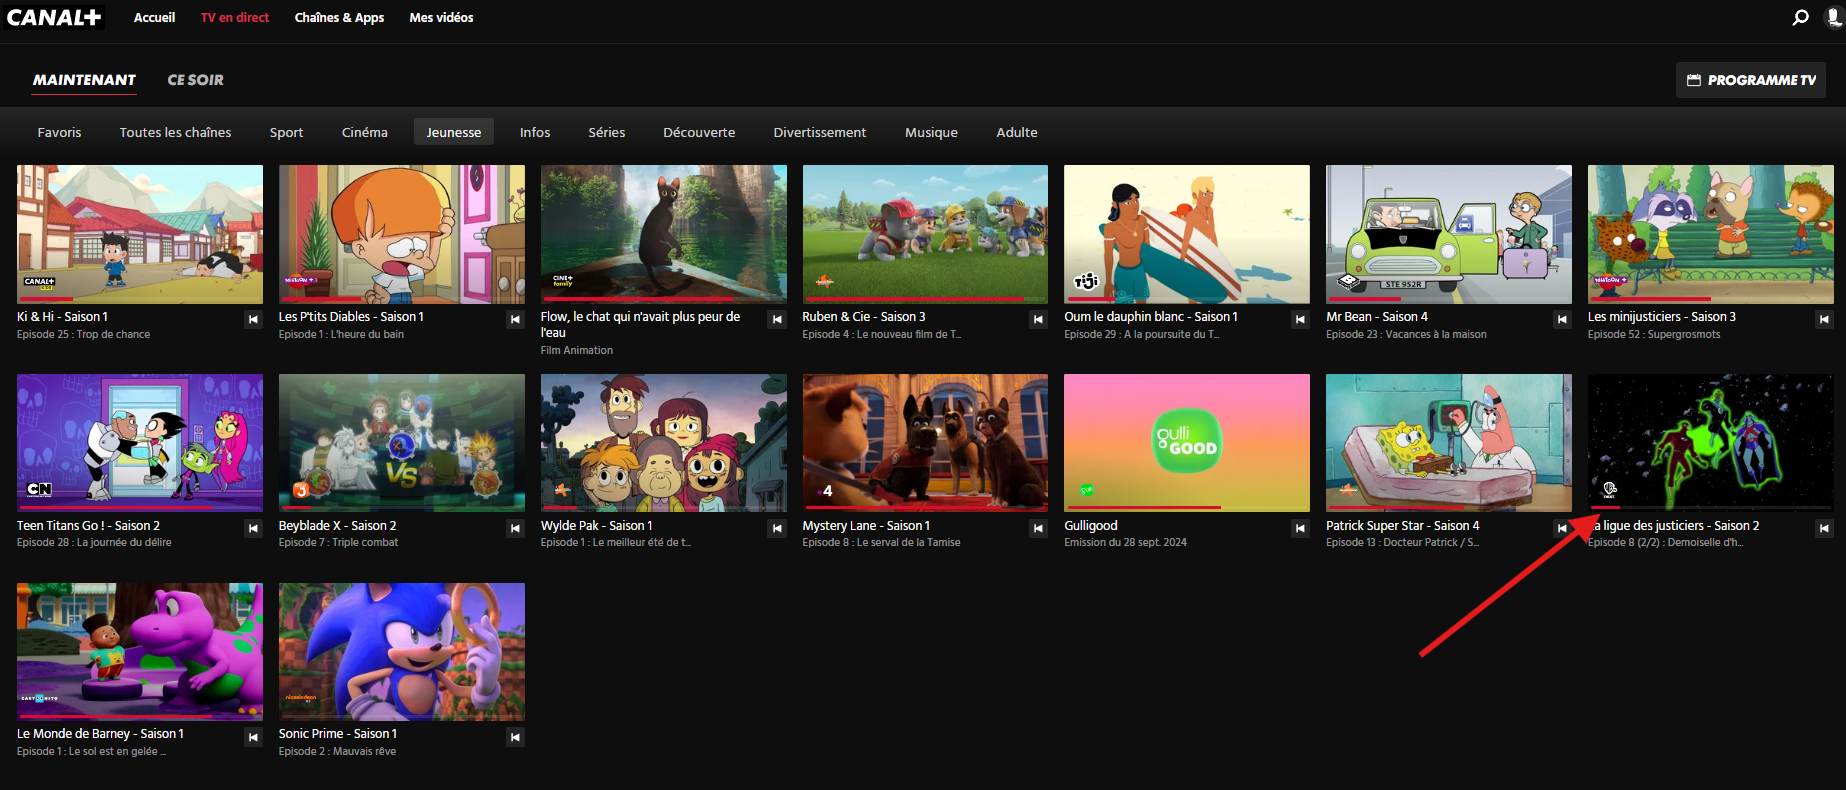
Task: Open the PROGRAMME TV guide
Action: (x=1751, y=80)
